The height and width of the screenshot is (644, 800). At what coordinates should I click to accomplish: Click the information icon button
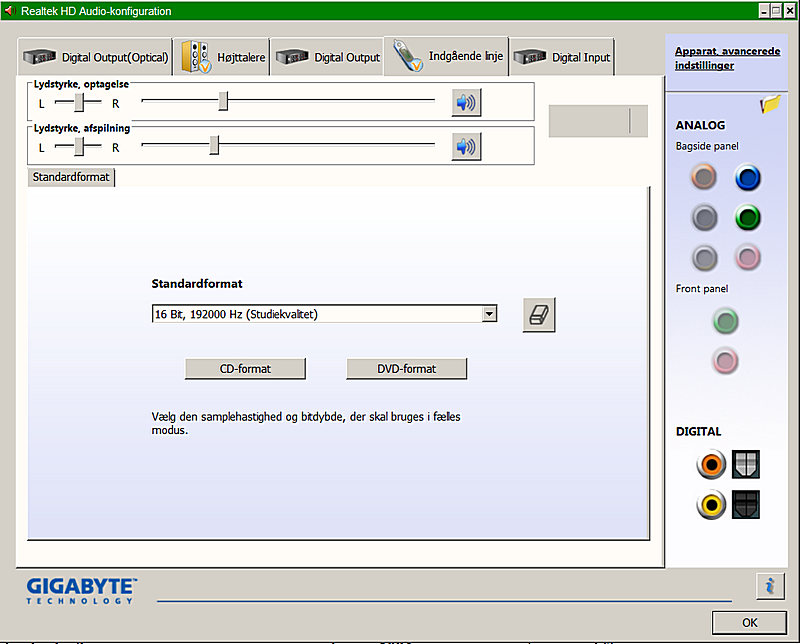[770, 586]
